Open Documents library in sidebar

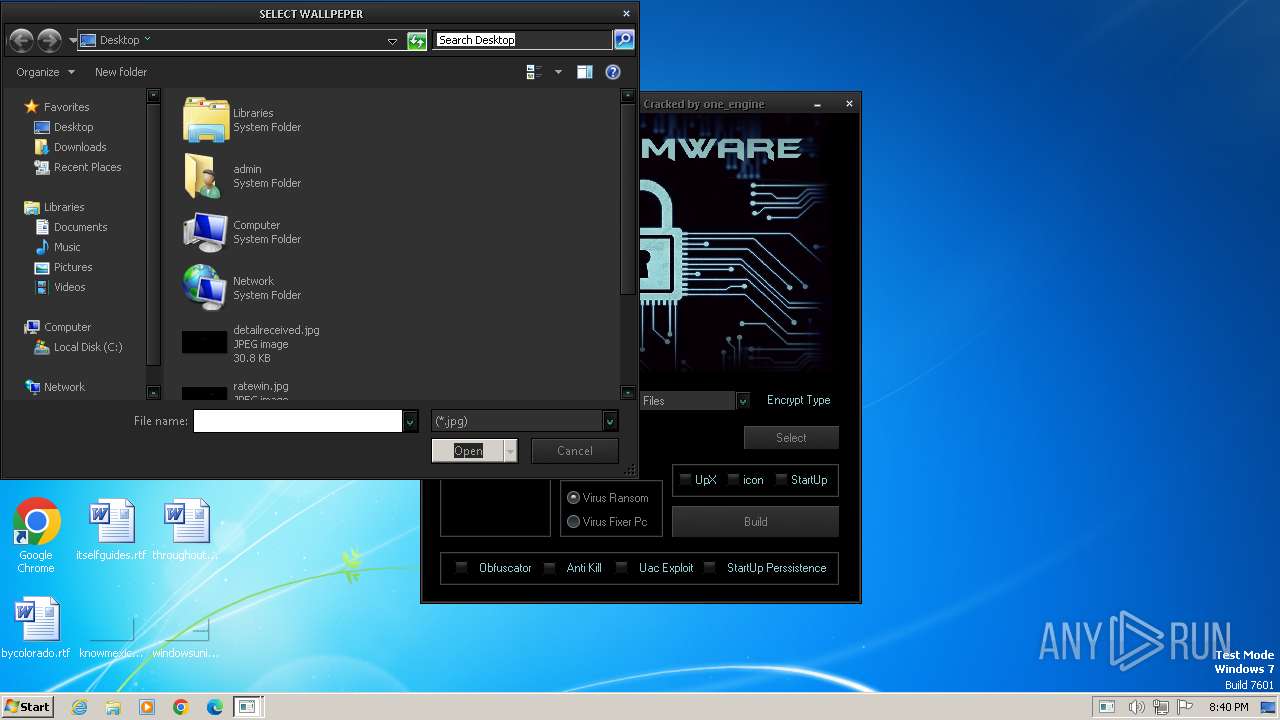(80, 227)
